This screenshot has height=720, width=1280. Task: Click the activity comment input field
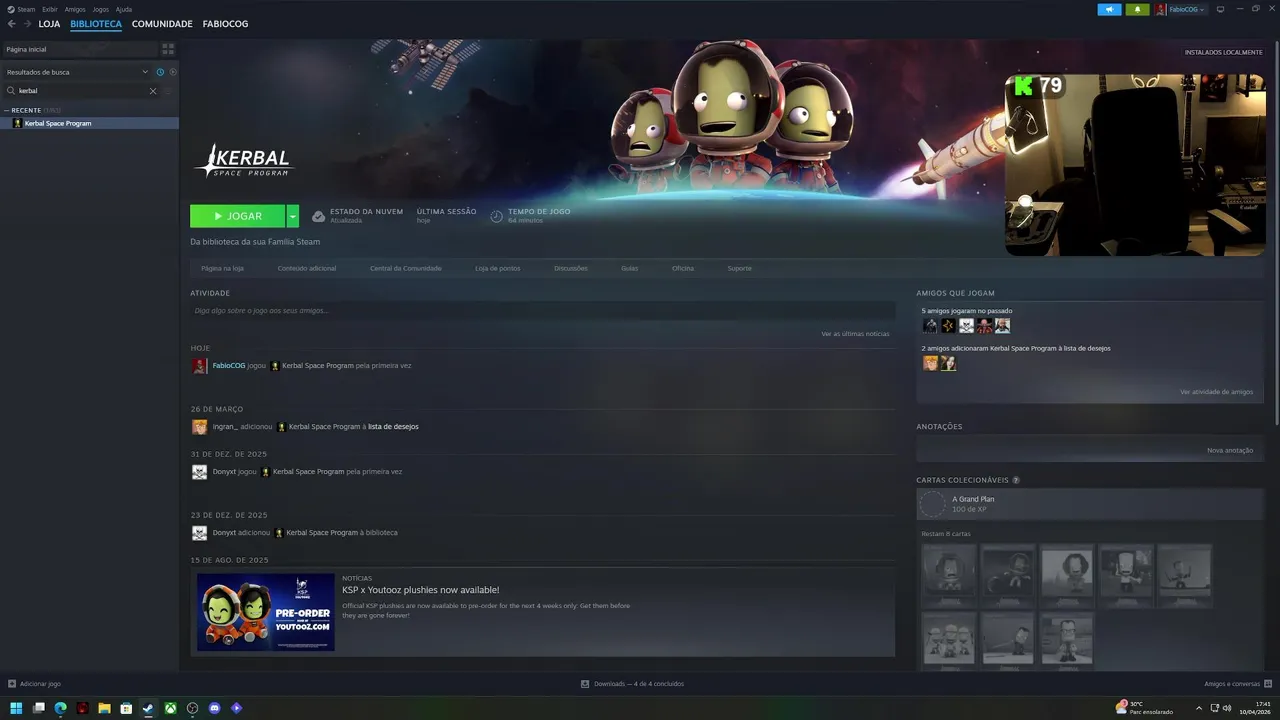[x=543, y=311]
